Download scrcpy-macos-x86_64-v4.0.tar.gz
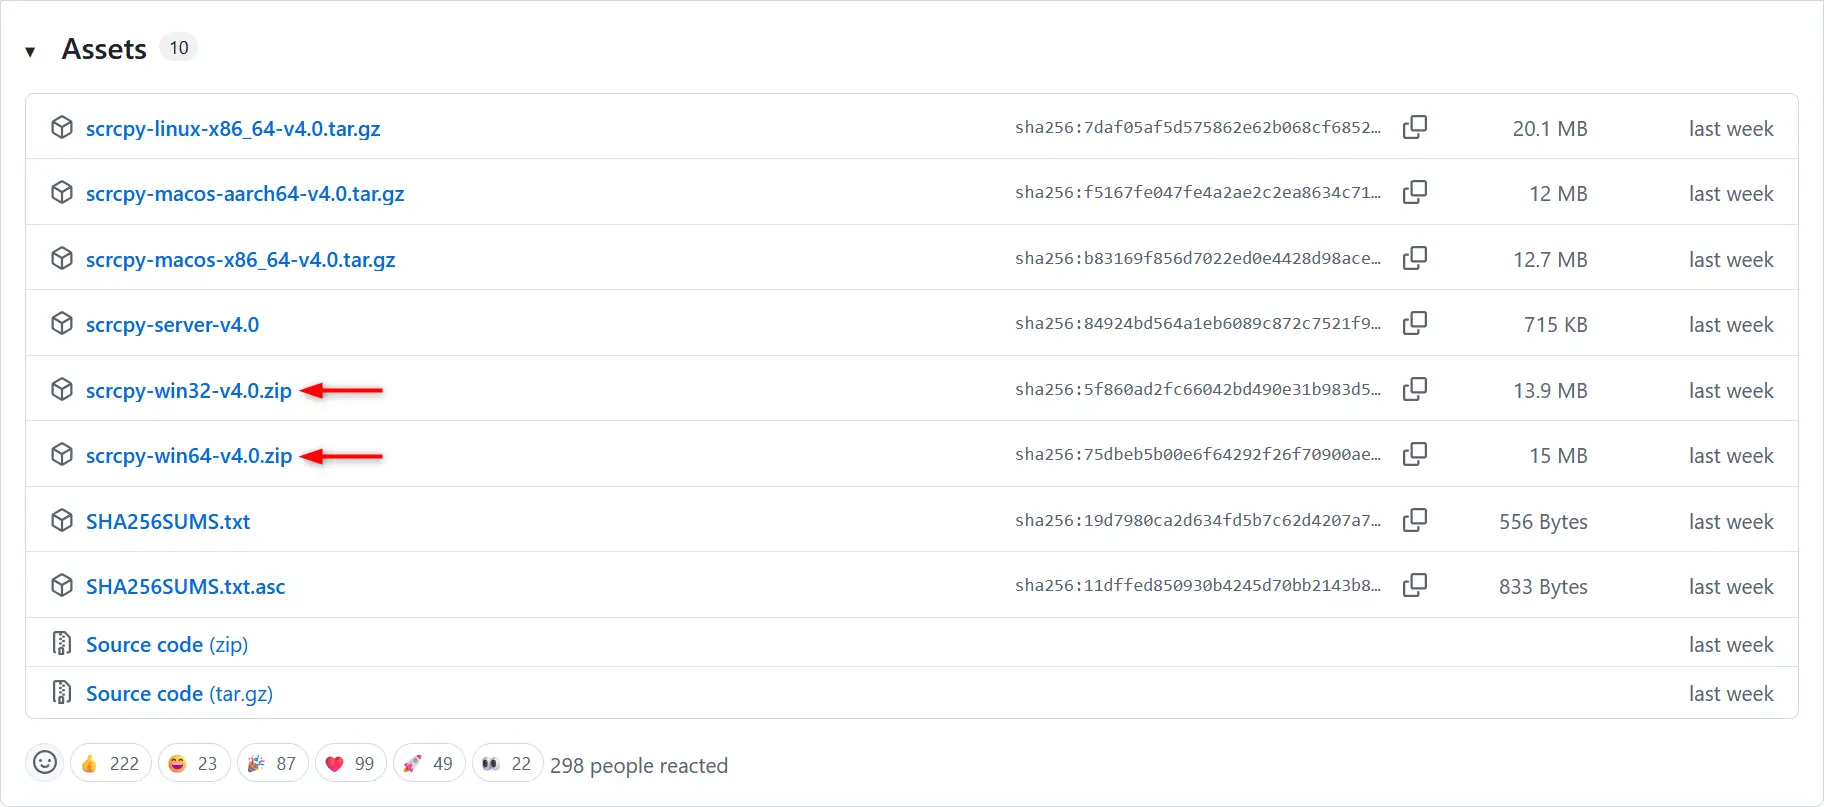Viewport: 1824px width, 807px height. (x=240, y=259)
